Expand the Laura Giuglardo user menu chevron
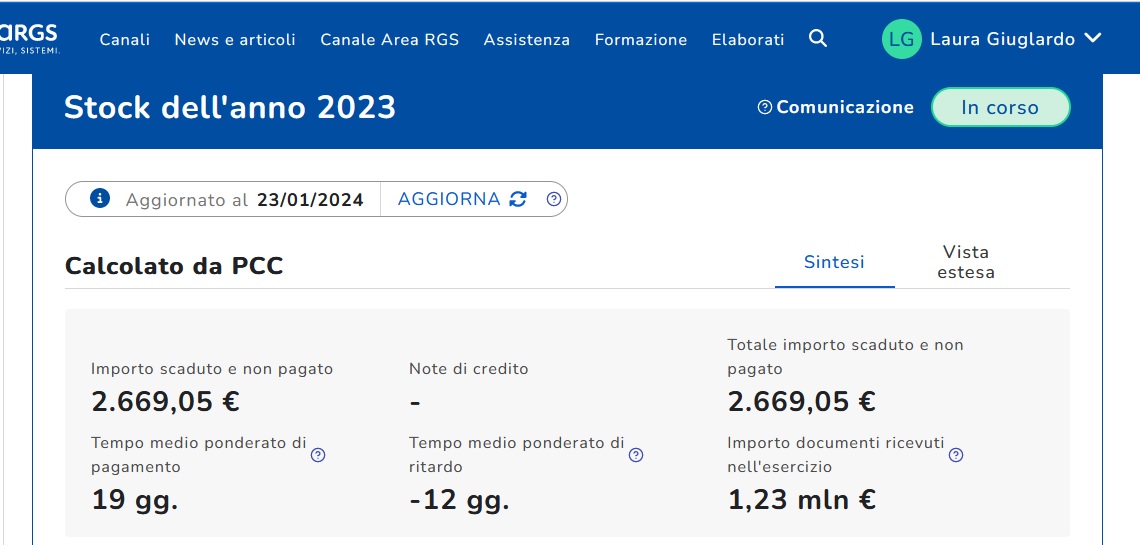1140x545 pixels. click(x=1092, y=39)
